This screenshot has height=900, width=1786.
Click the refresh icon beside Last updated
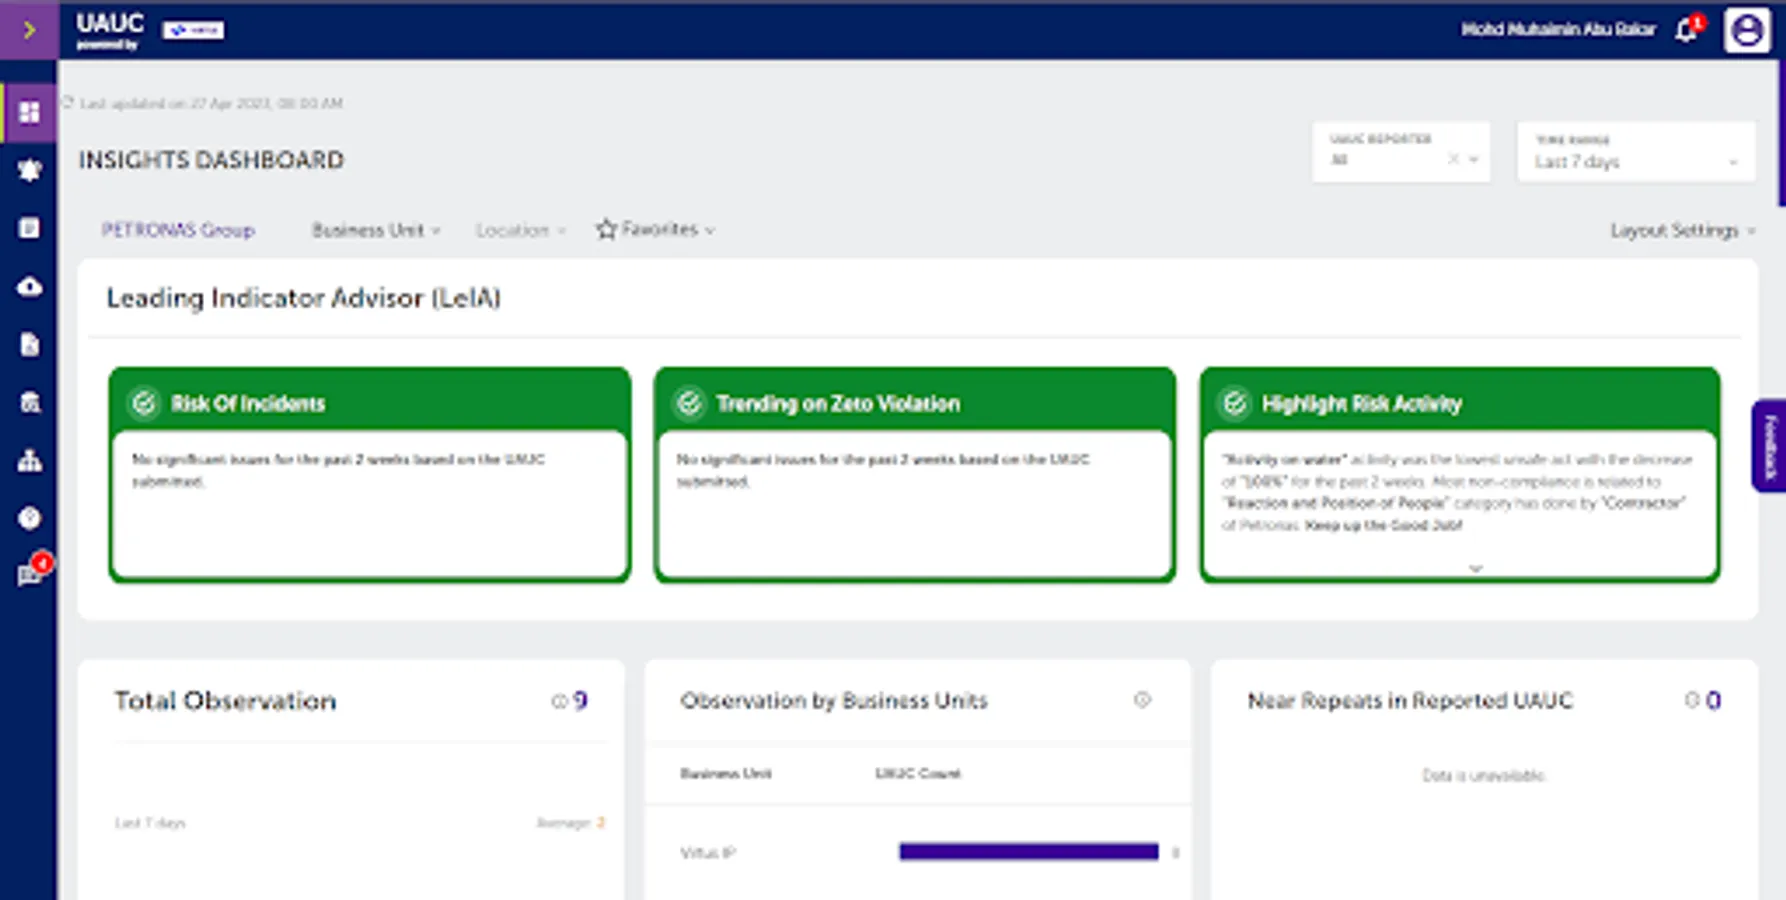point(68,102)
